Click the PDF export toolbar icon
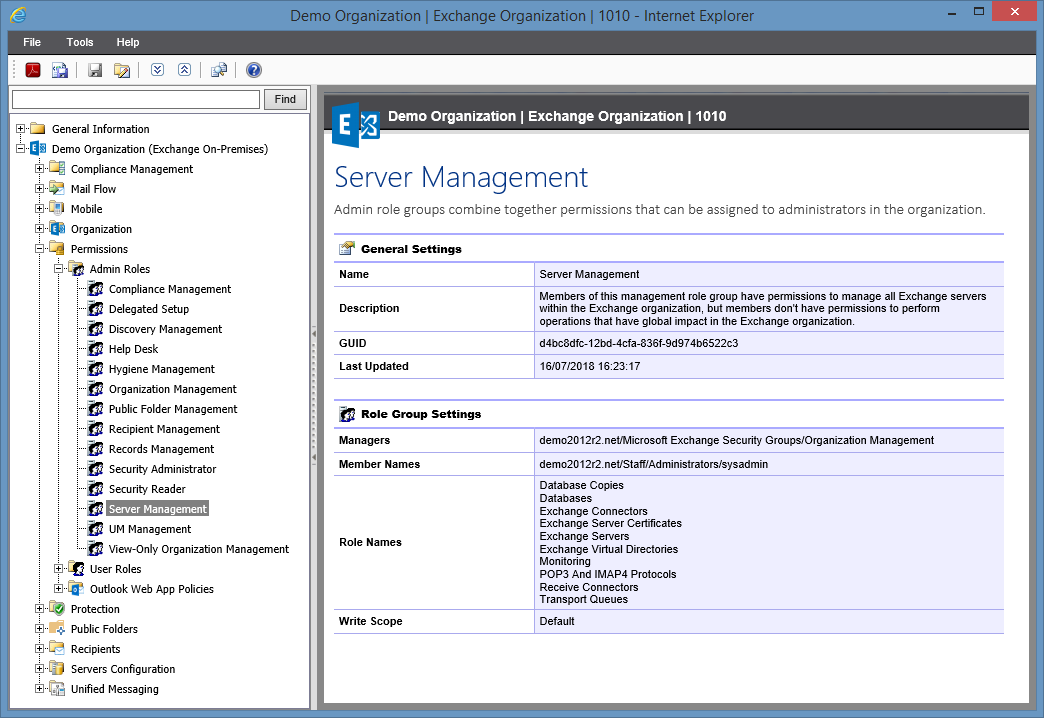This screenshot has height=718, width=1044. [x=32, y=70]
